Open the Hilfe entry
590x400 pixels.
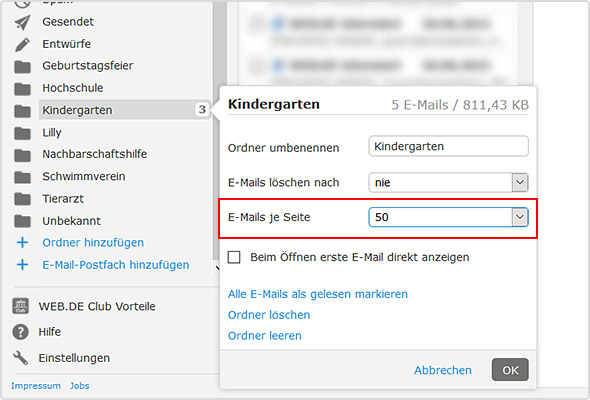(x=50, y=332)
